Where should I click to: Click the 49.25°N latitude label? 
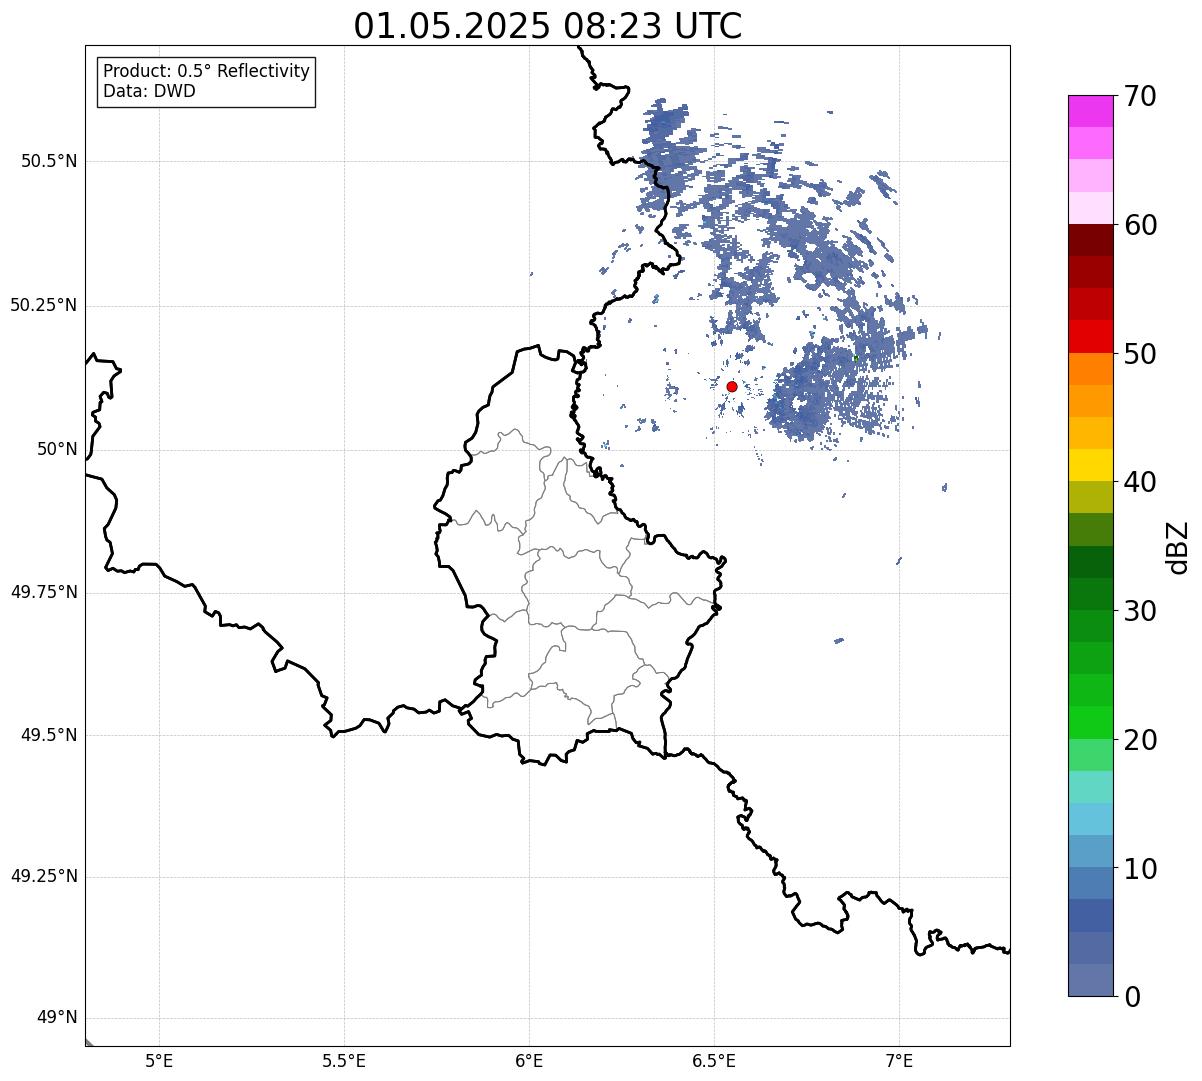(x=43, y=877)
